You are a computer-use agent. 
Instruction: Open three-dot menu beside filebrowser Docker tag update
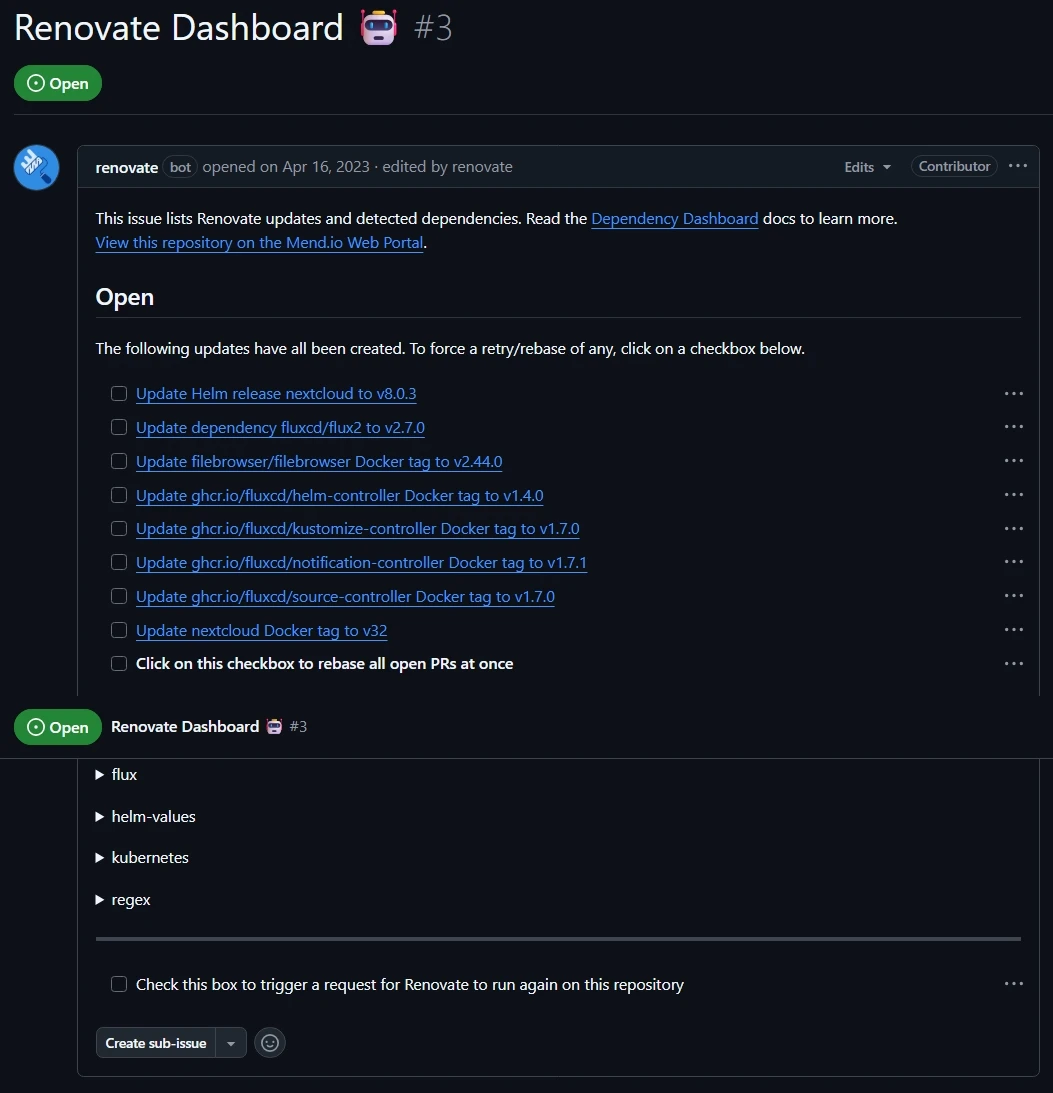tap(1014, 461)
